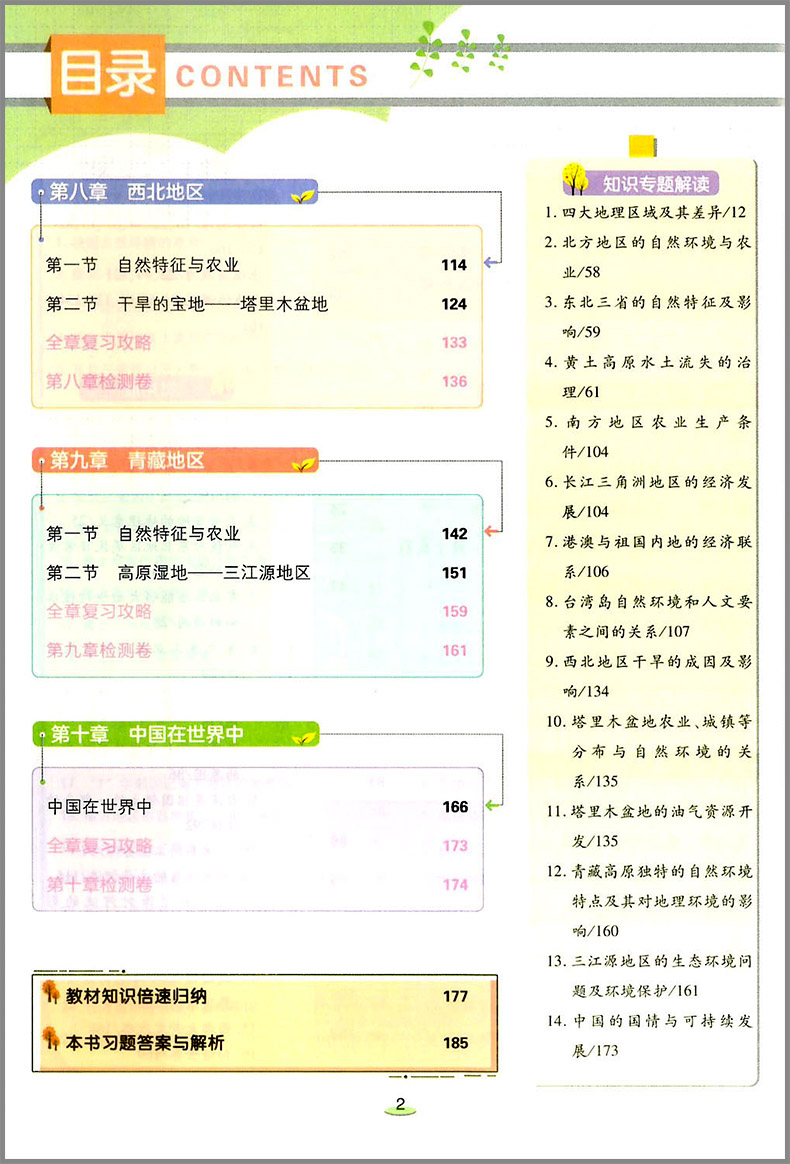Click the purple arrow beside the 第八章 box

(491, 263)
